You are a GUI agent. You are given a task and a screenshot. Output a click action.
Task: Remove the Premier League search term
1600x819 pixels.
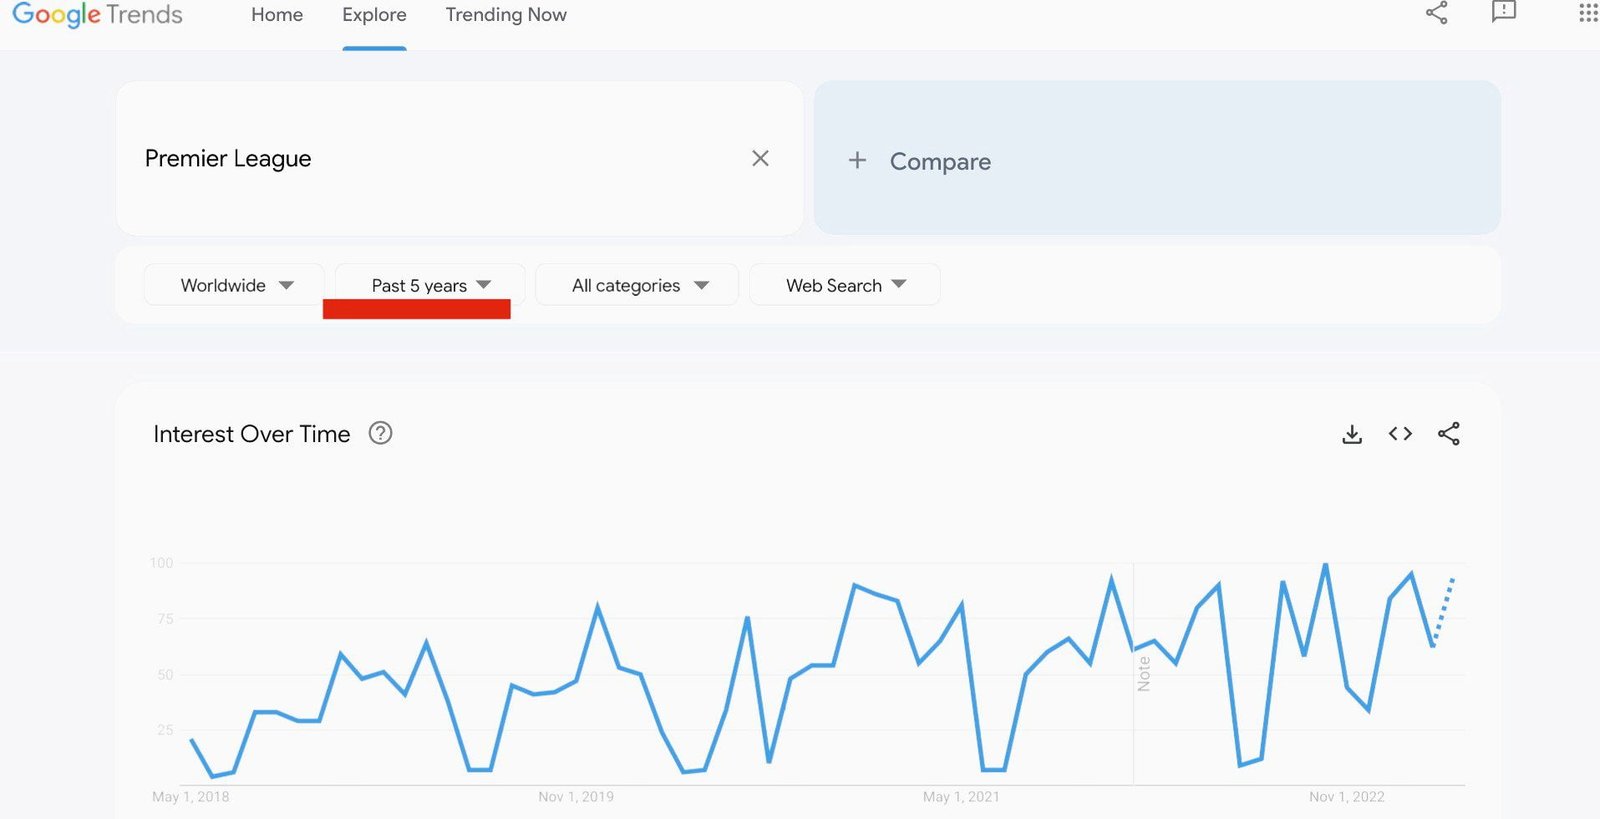point(760,158)
